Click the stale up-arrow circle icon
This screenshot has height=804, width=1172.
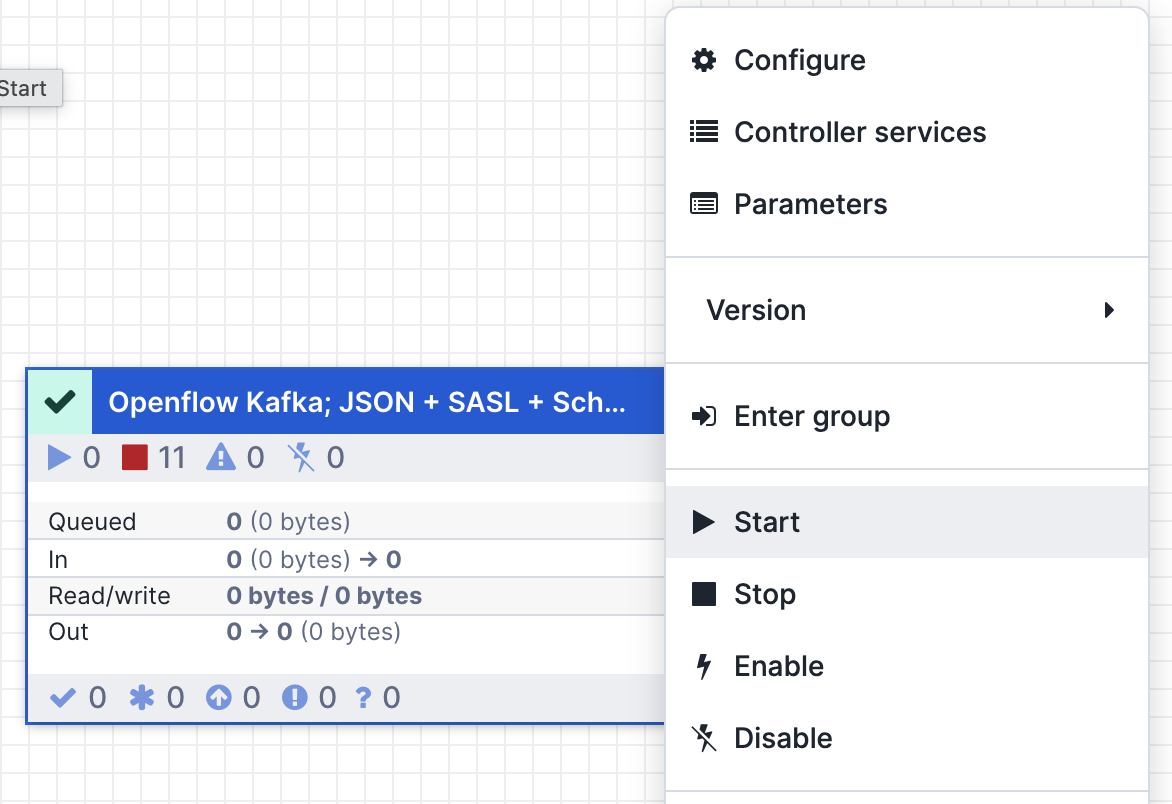pos(218,698)
